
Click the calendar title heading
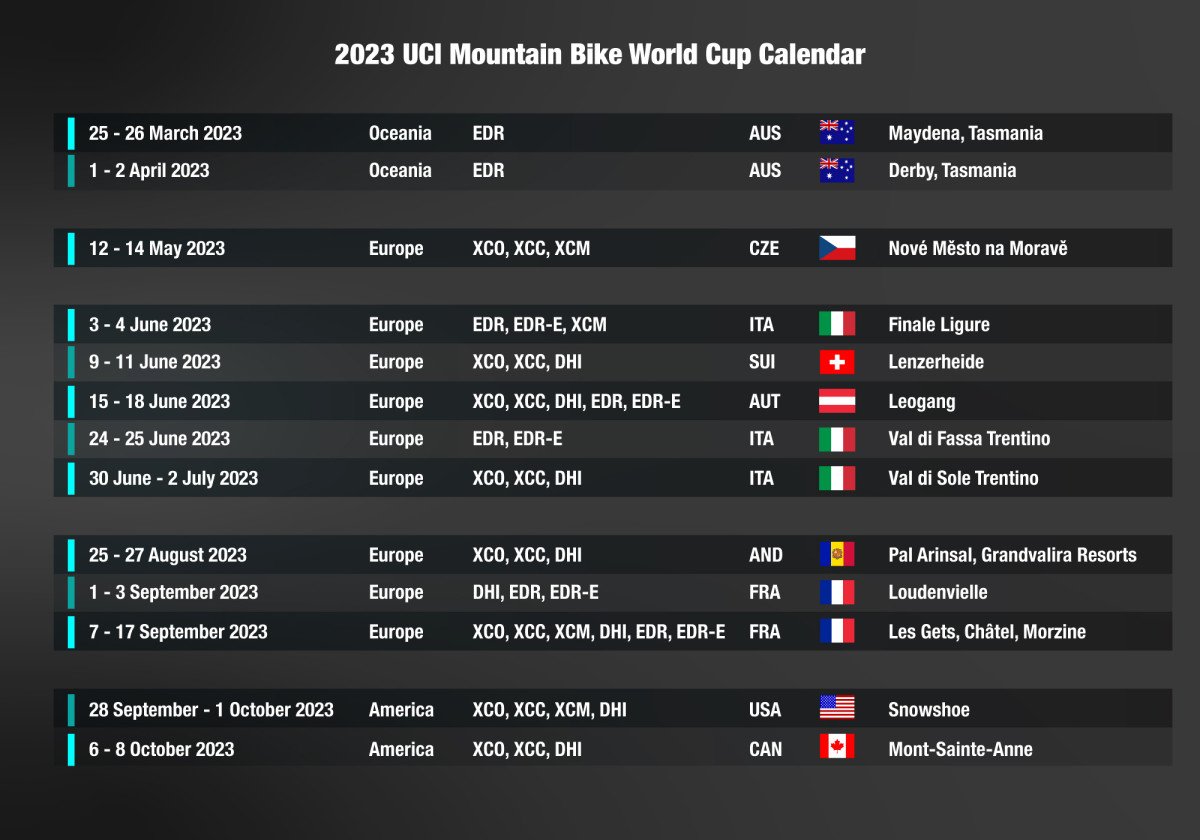[600, 54]
